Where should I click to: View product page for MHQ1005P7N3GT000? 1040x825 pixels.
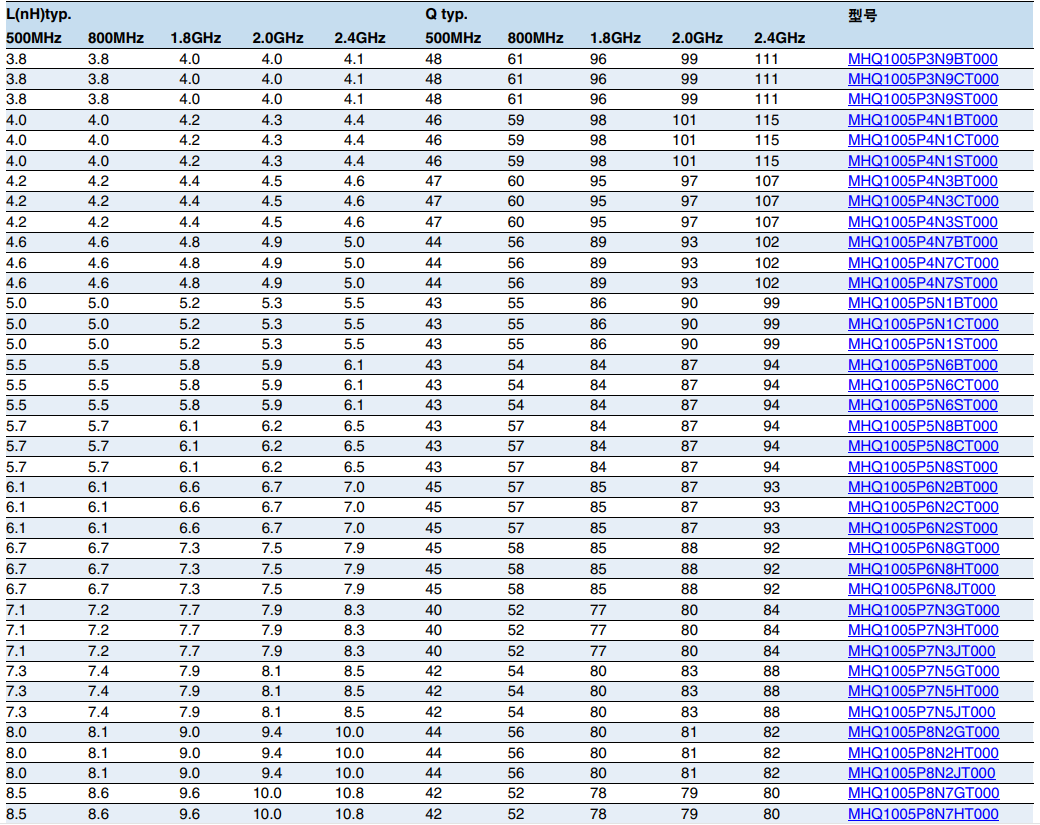[x=923, y=611]
